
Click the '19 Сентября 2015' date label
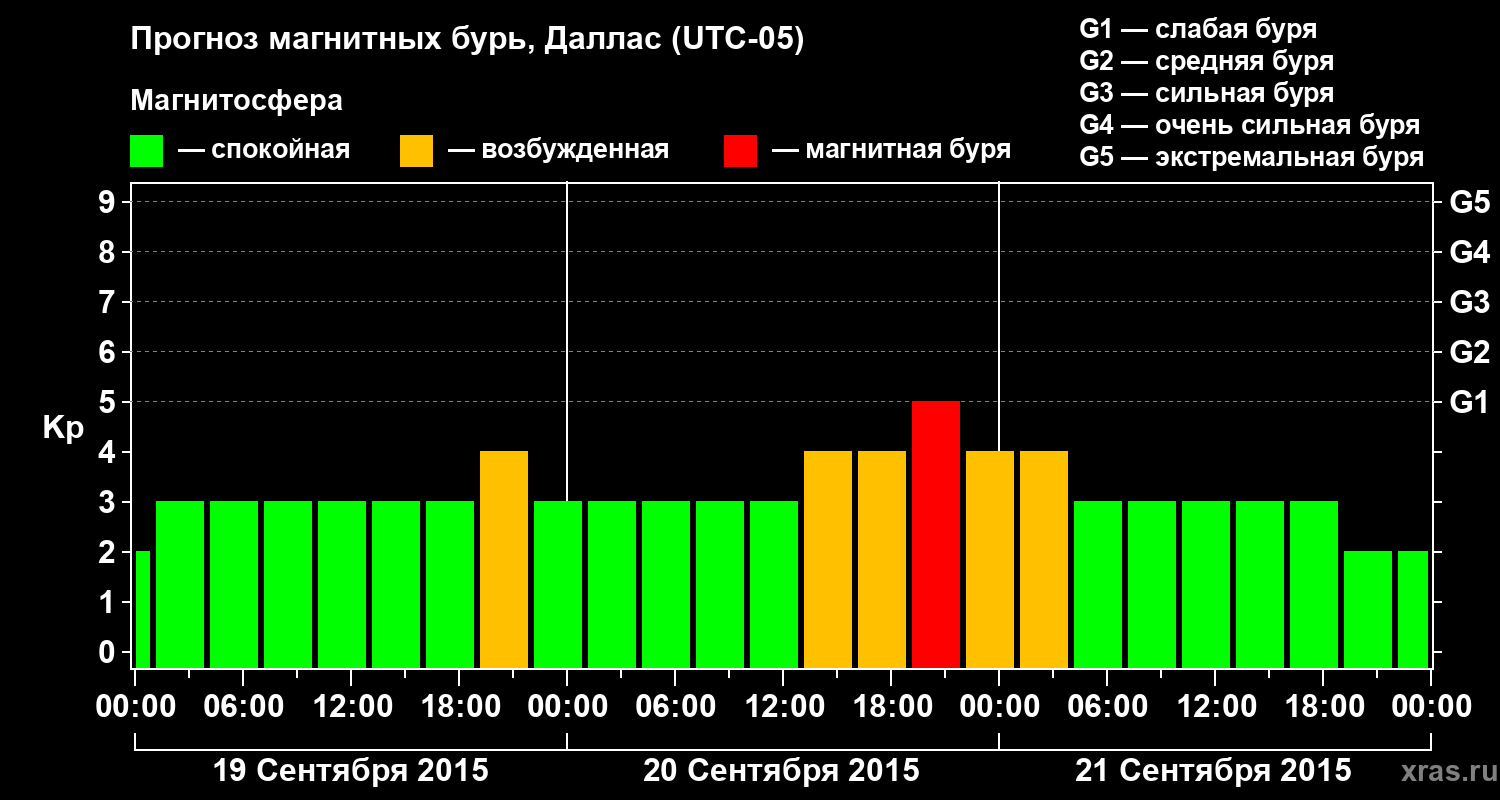pyautogui.click(x=351, y=771)
